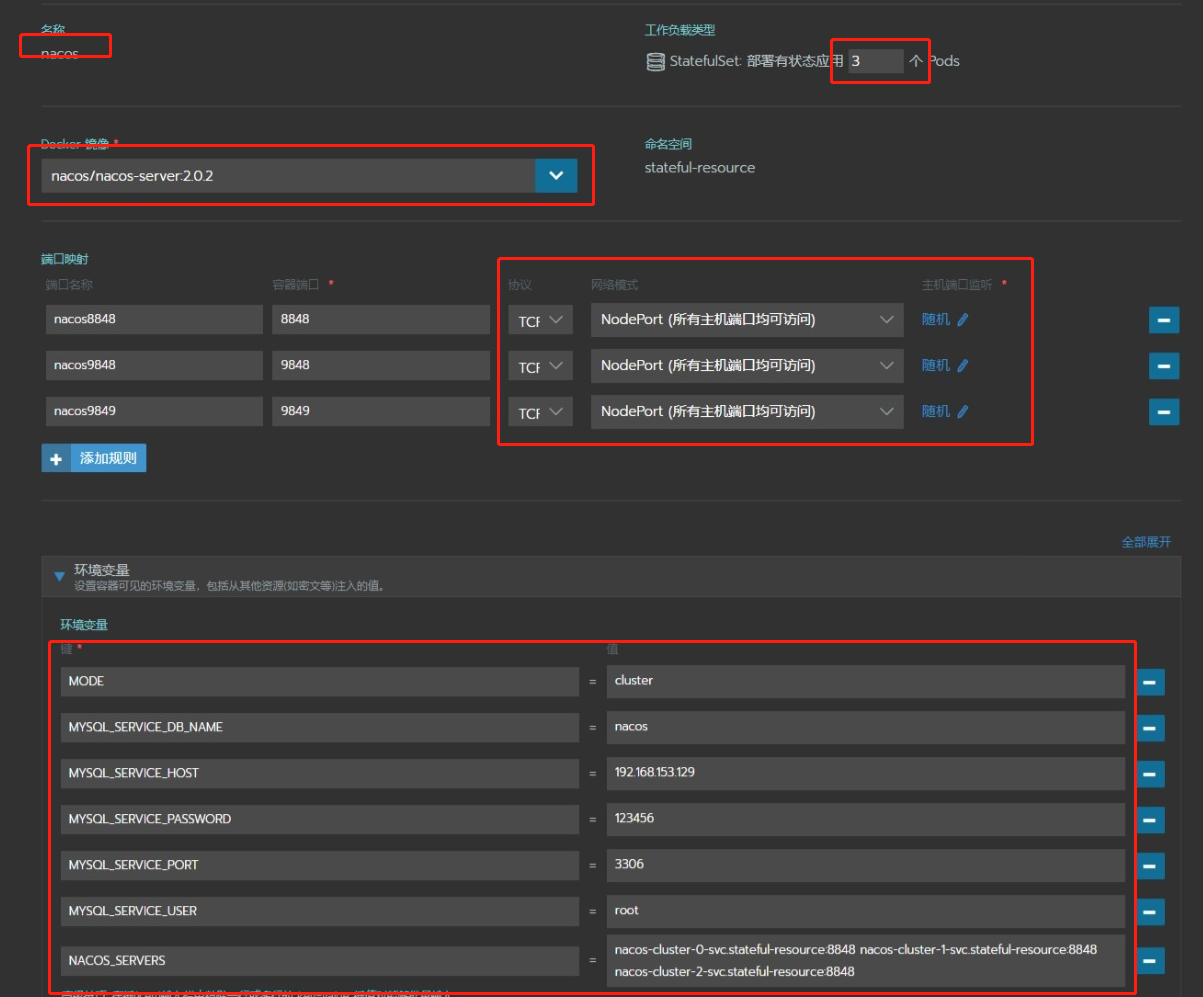1203x997 pixels.
Task: Edit host port for nacos9849 row
Action: click(x=963, y=411)
